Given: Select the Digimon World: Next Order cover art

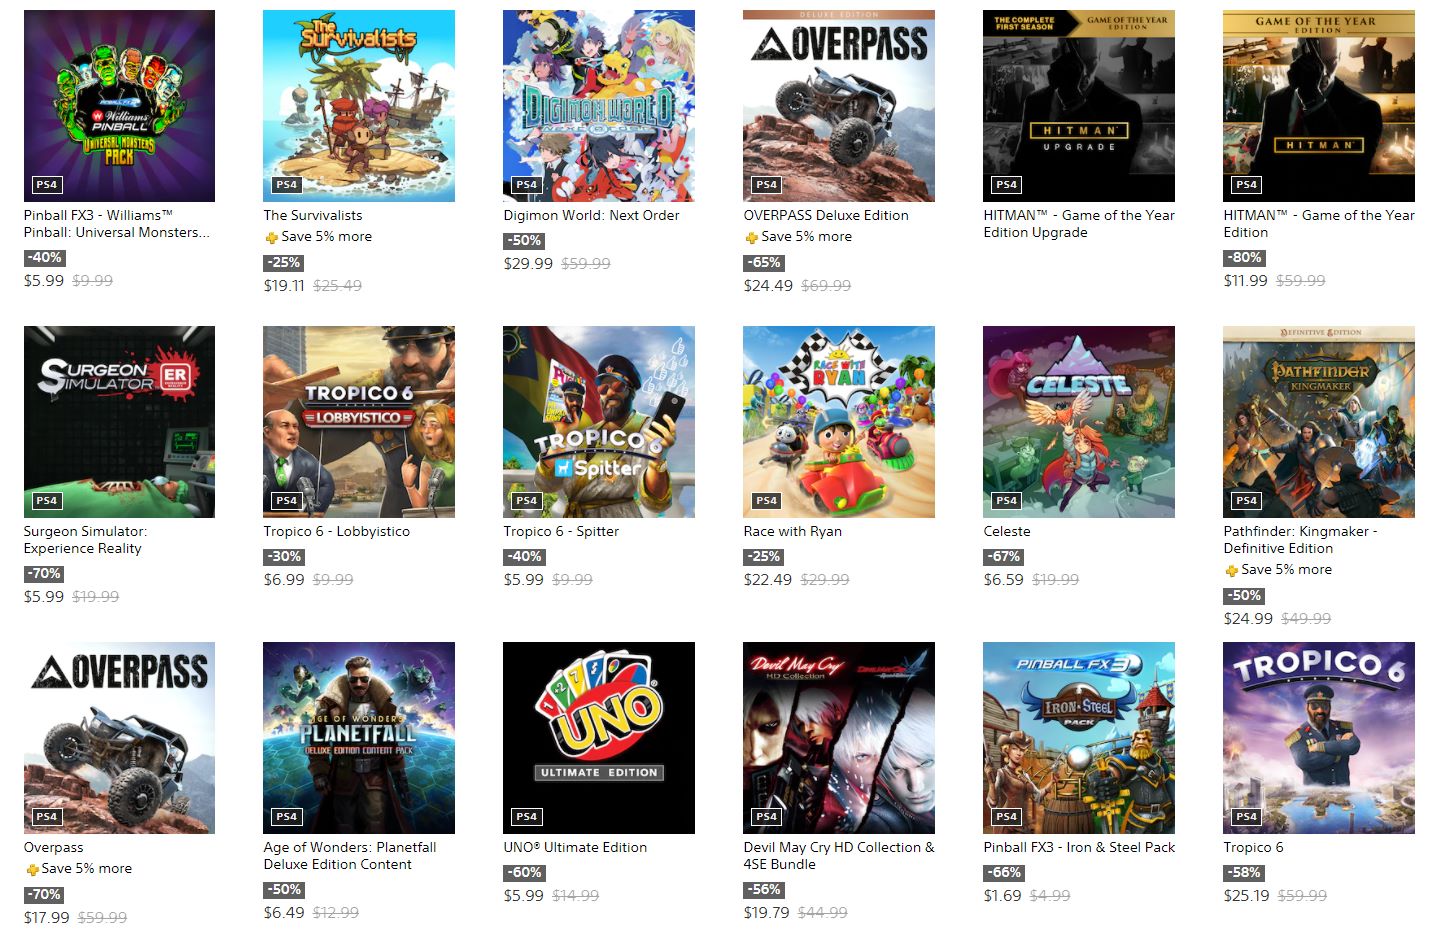Looking at the screenshot, I should [599, 106].
